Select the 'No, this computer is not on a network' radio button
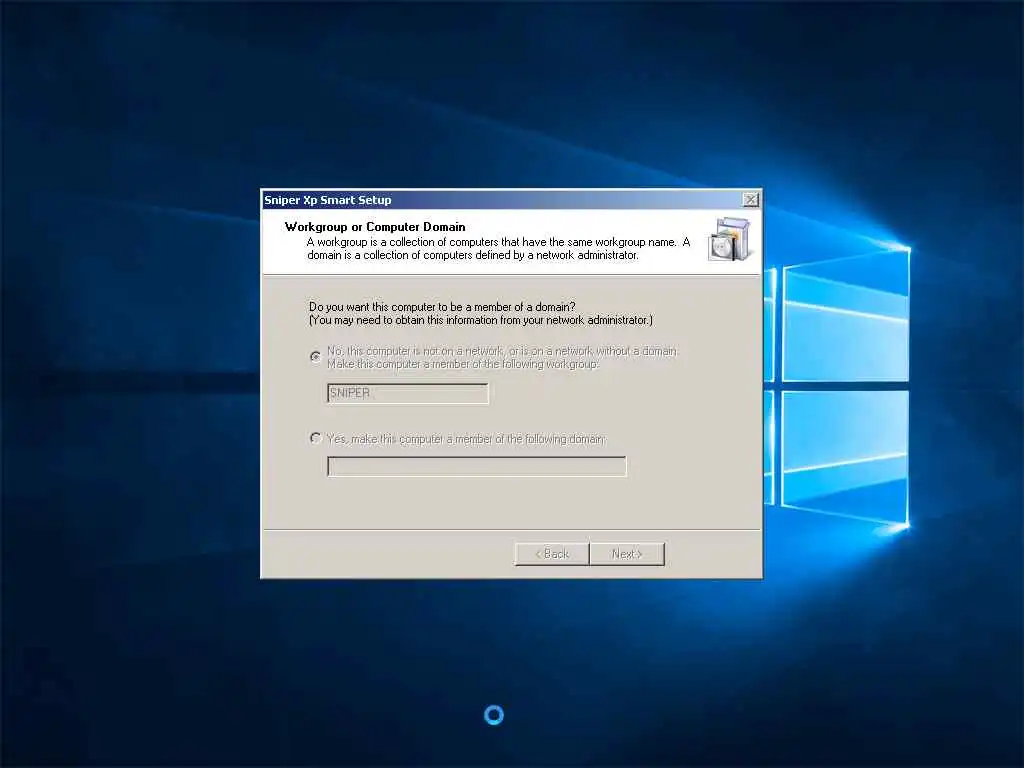1024x768 pixels. 315,357
